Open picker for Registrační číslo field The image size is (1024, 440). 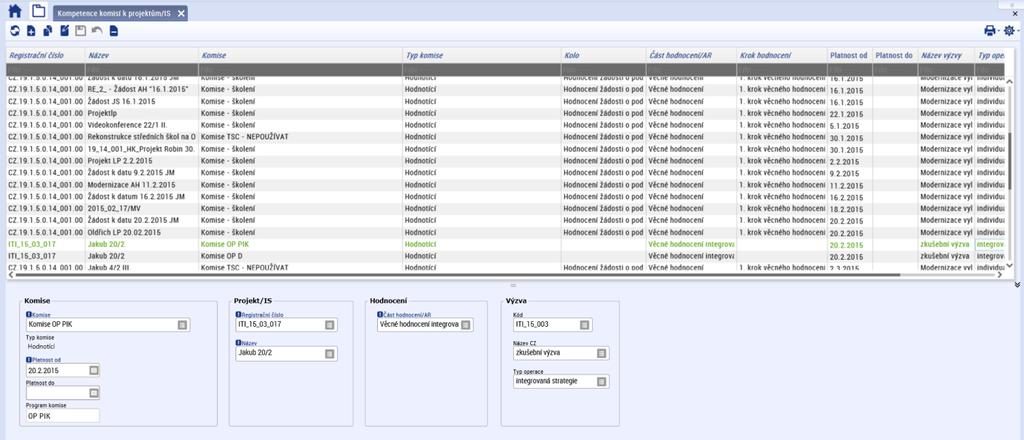pyautogui.click(x=330, y=324)
